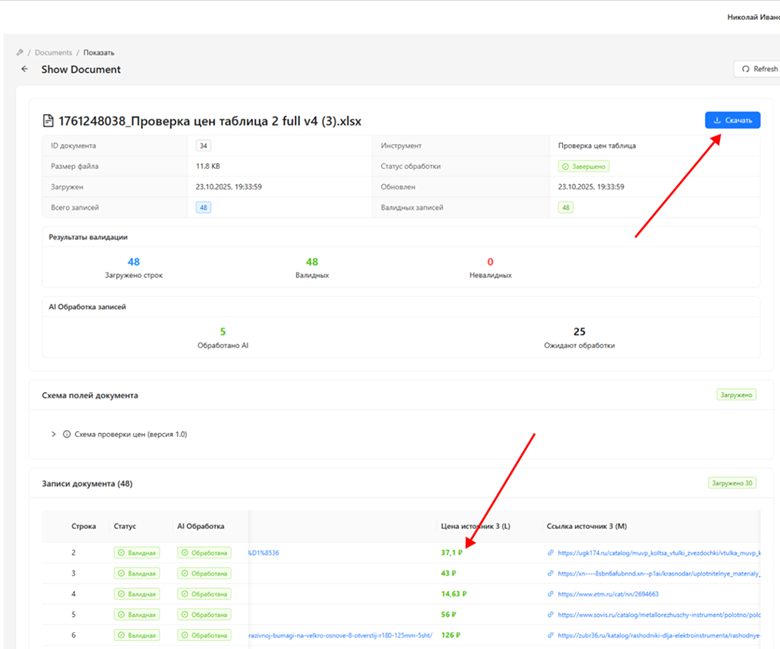
Task: Click the Загружено 30 tag in records section
Action: pos(733,483)
